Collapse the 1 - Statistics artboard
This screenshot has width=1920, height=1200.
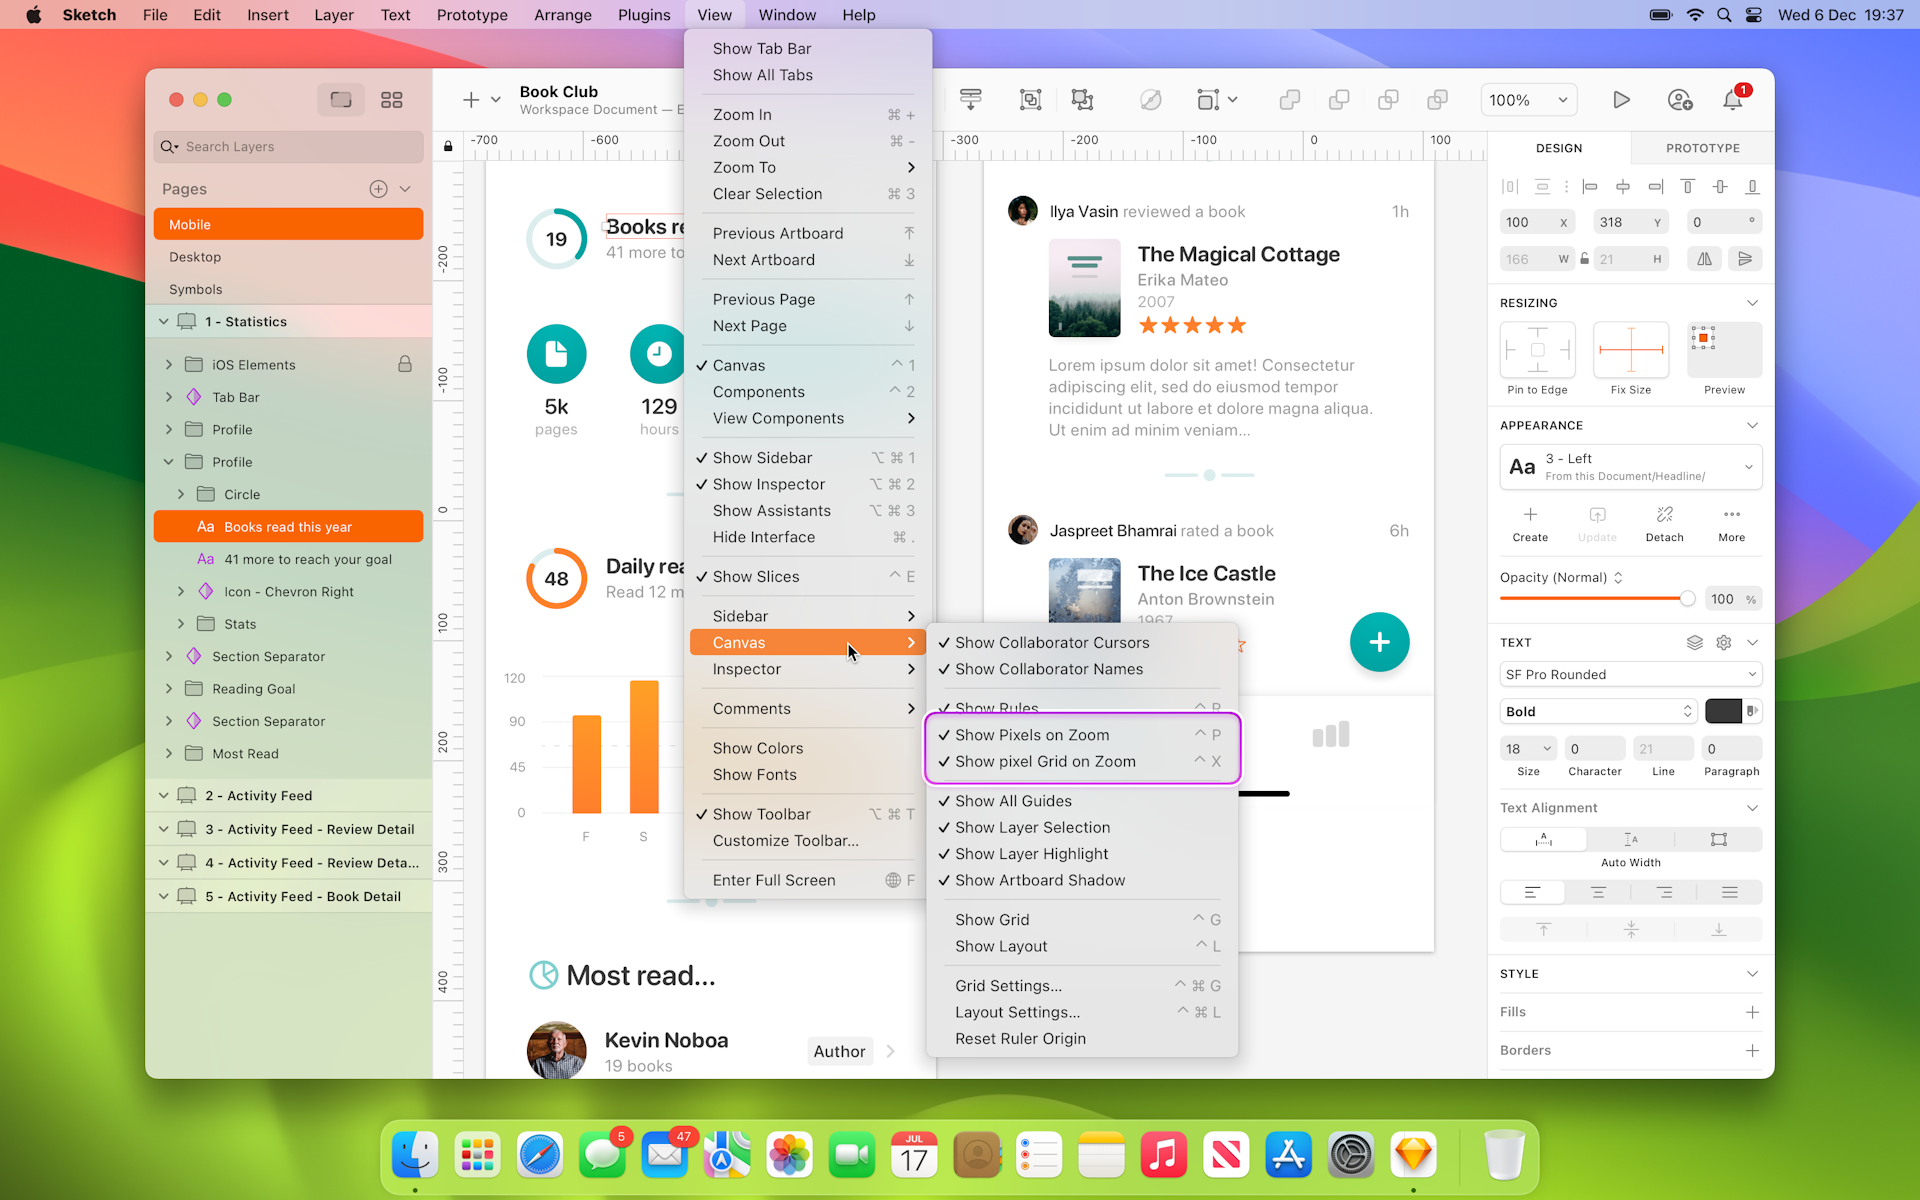coord(163,322)
